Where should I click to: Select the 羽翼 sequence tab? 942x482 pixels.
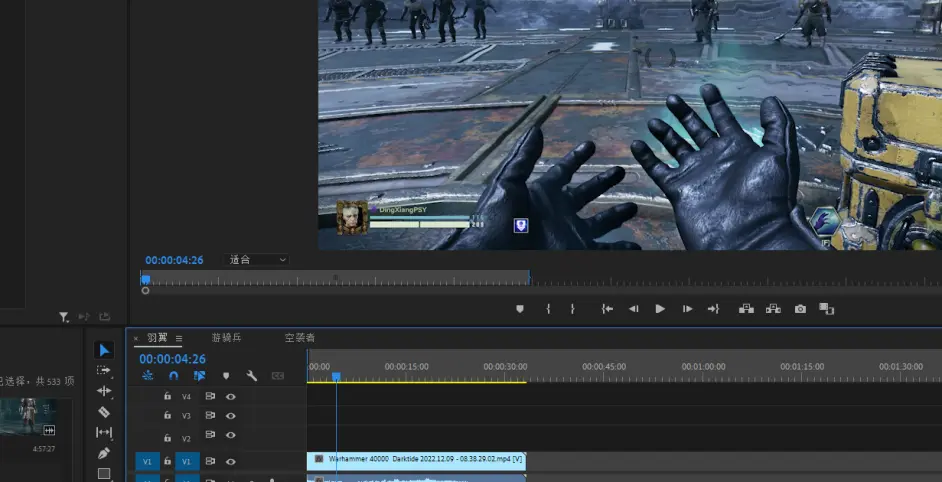point(157,338)
